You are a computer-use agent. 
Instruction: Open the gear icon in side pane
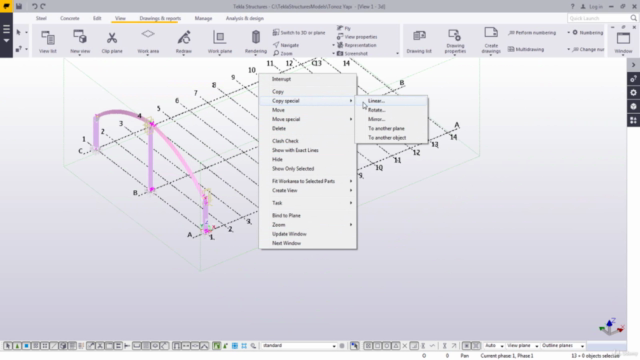point(633,93)
